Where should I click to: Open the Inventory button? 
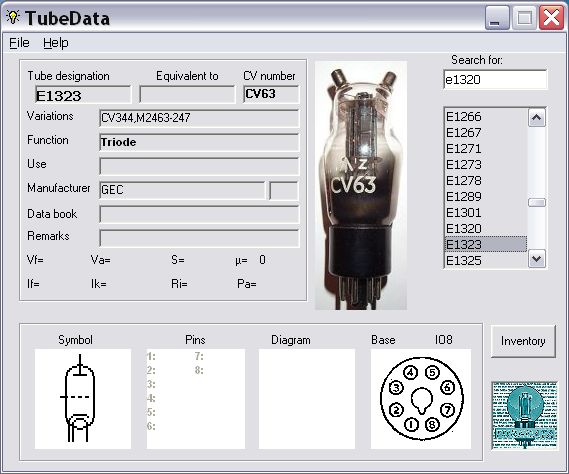coord(523,341)
